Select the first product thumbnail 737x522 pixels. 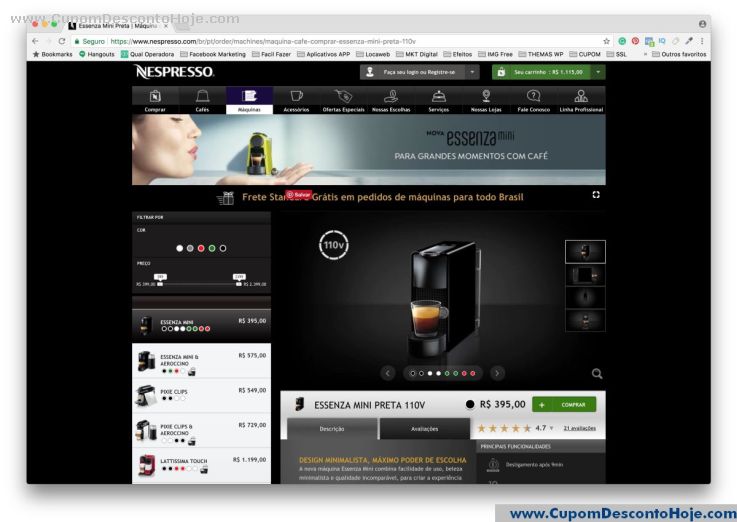pyautogui.click(x=585, y=251)
